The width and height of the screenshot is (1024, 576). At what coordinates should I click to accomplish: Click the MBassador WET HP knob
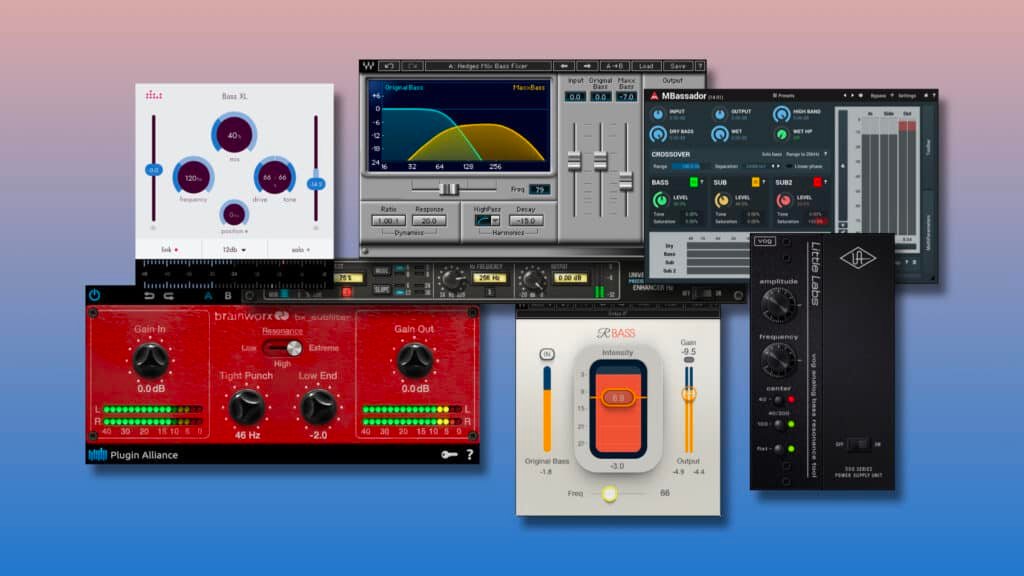point(781,135)
